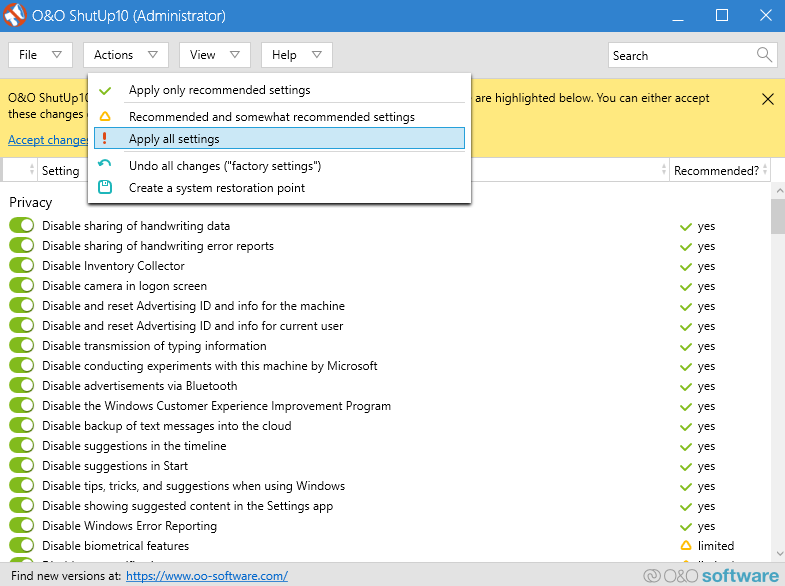Choose Create a system restoration point

[279, 188]
